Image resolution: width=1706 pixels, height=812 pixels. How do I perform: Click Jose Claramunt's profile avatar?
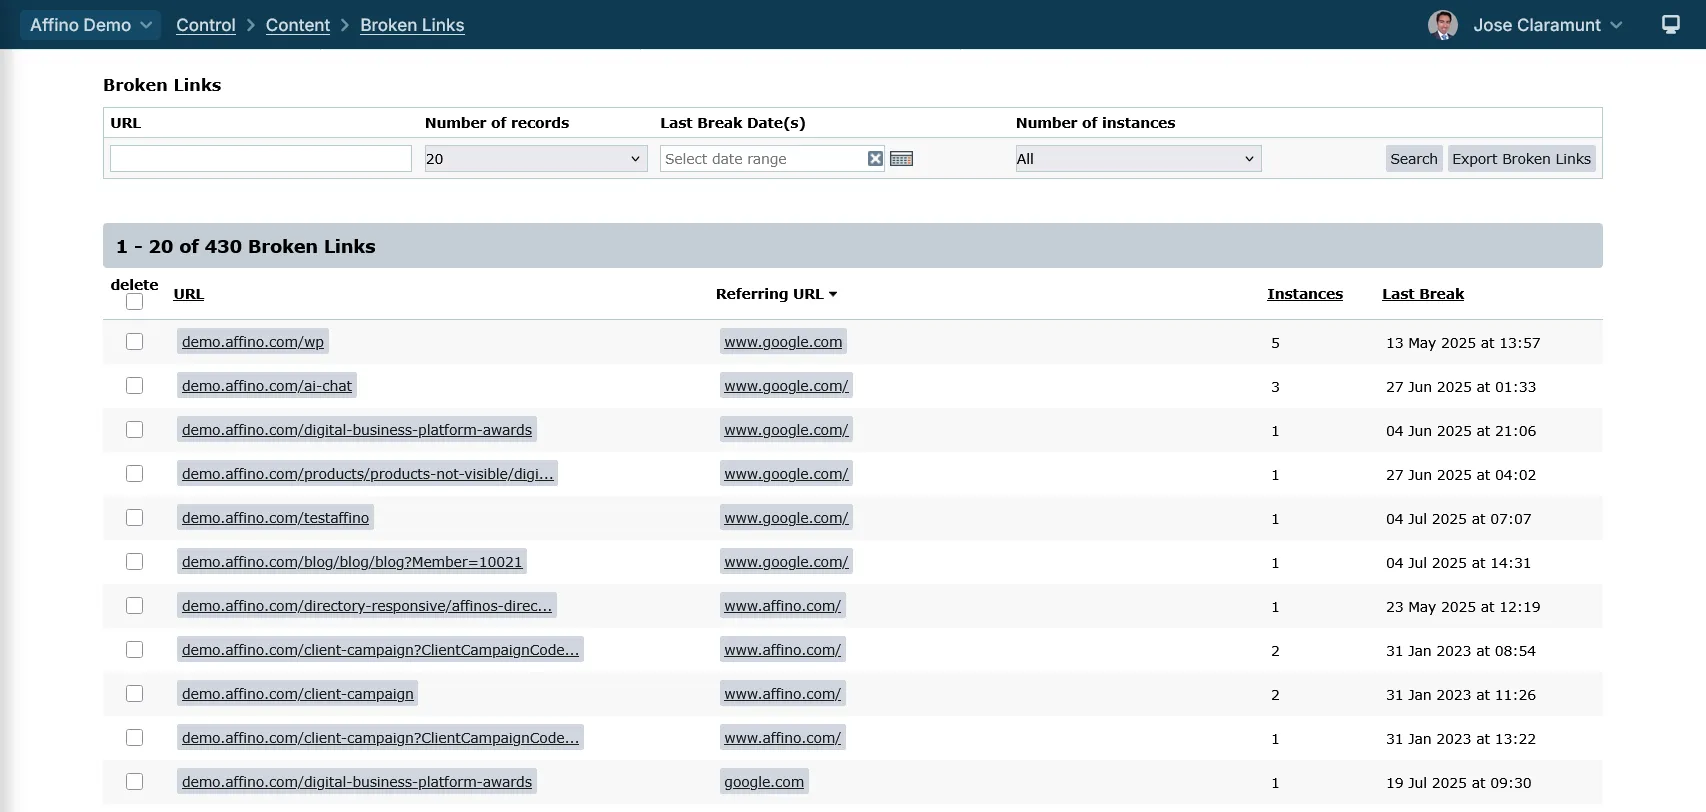[x=1442, y=25]
